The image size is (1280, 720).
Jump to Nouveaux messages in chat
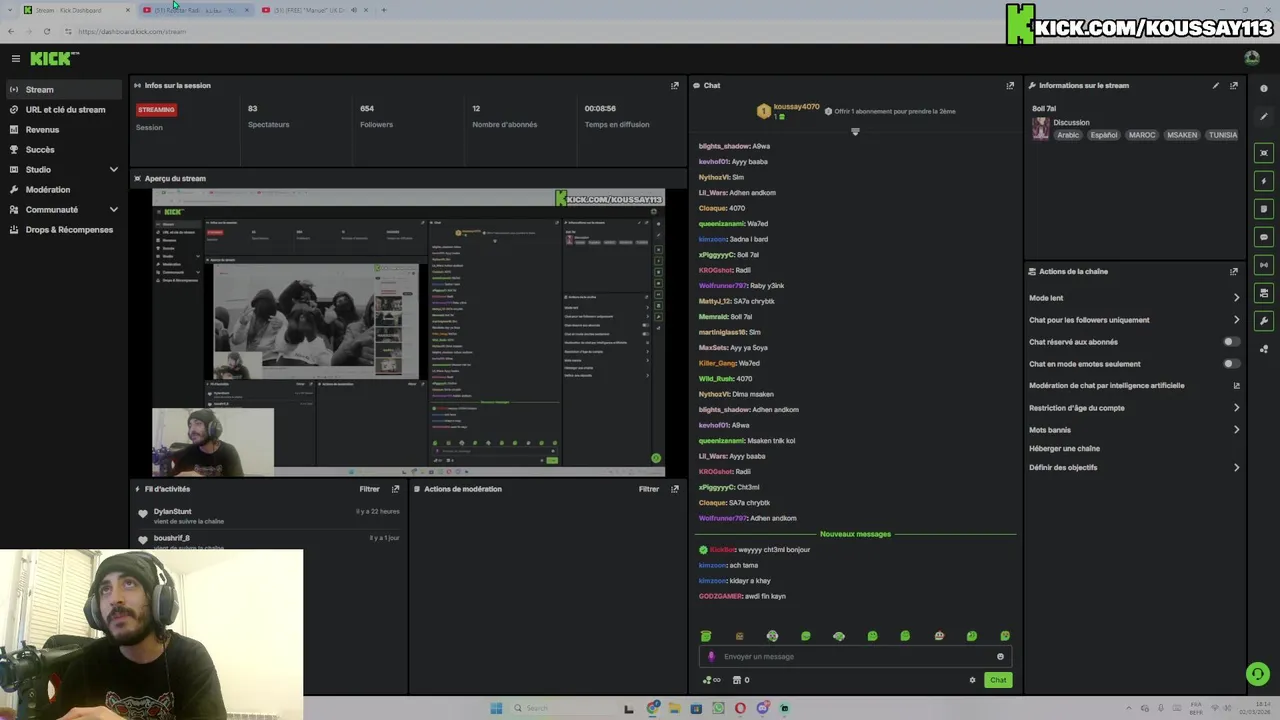[855, 534]
